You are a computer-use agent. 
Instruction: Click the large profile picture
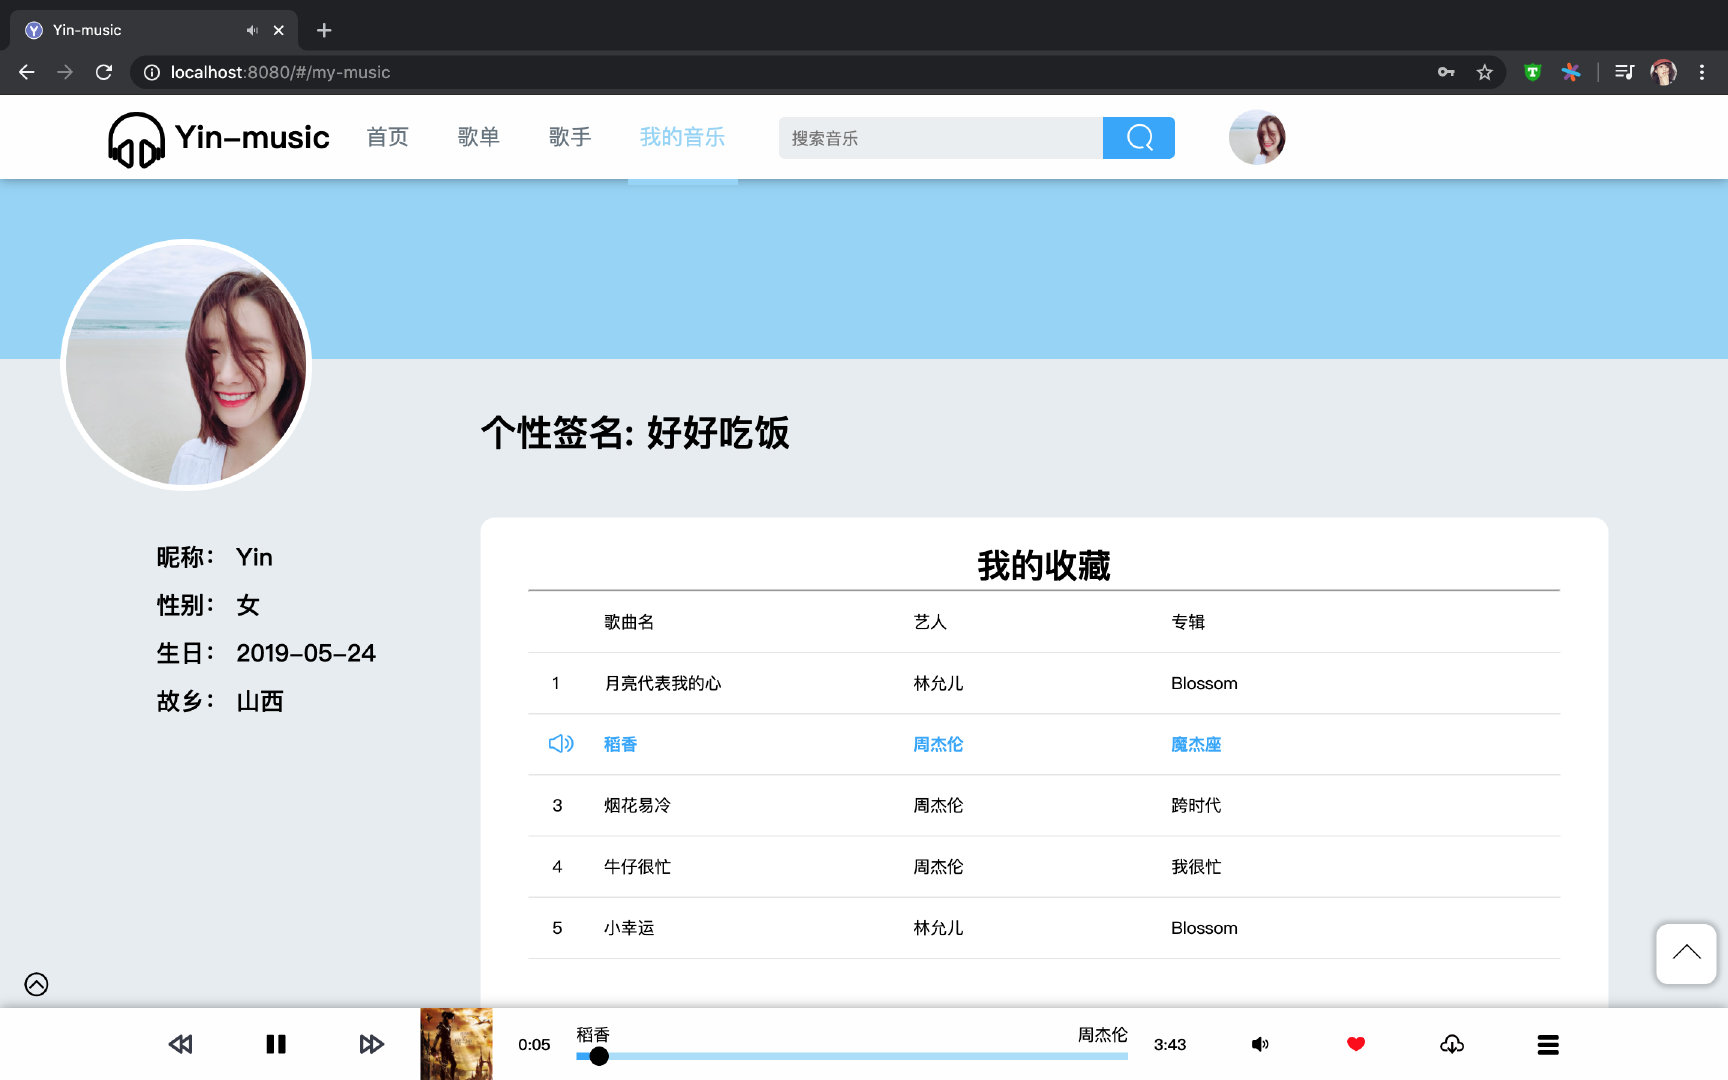tap(186, 365)
